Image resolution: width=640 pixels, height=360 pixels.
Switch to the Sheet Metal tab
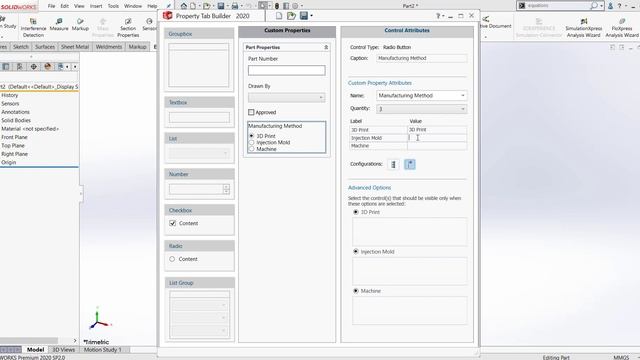click(75, 47)
